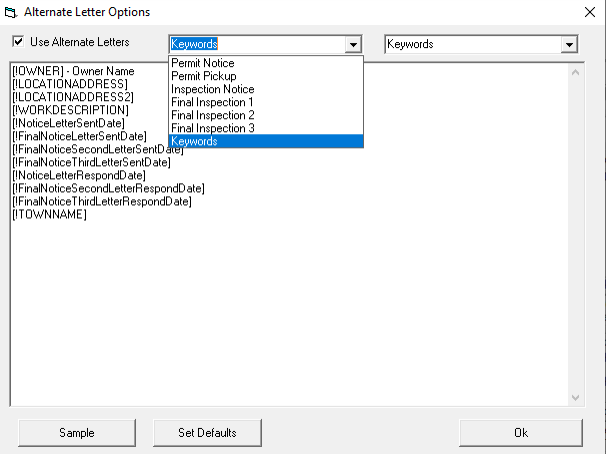Choose Permit Pickup in the list
607x454 pixels.
pos(204,76)
